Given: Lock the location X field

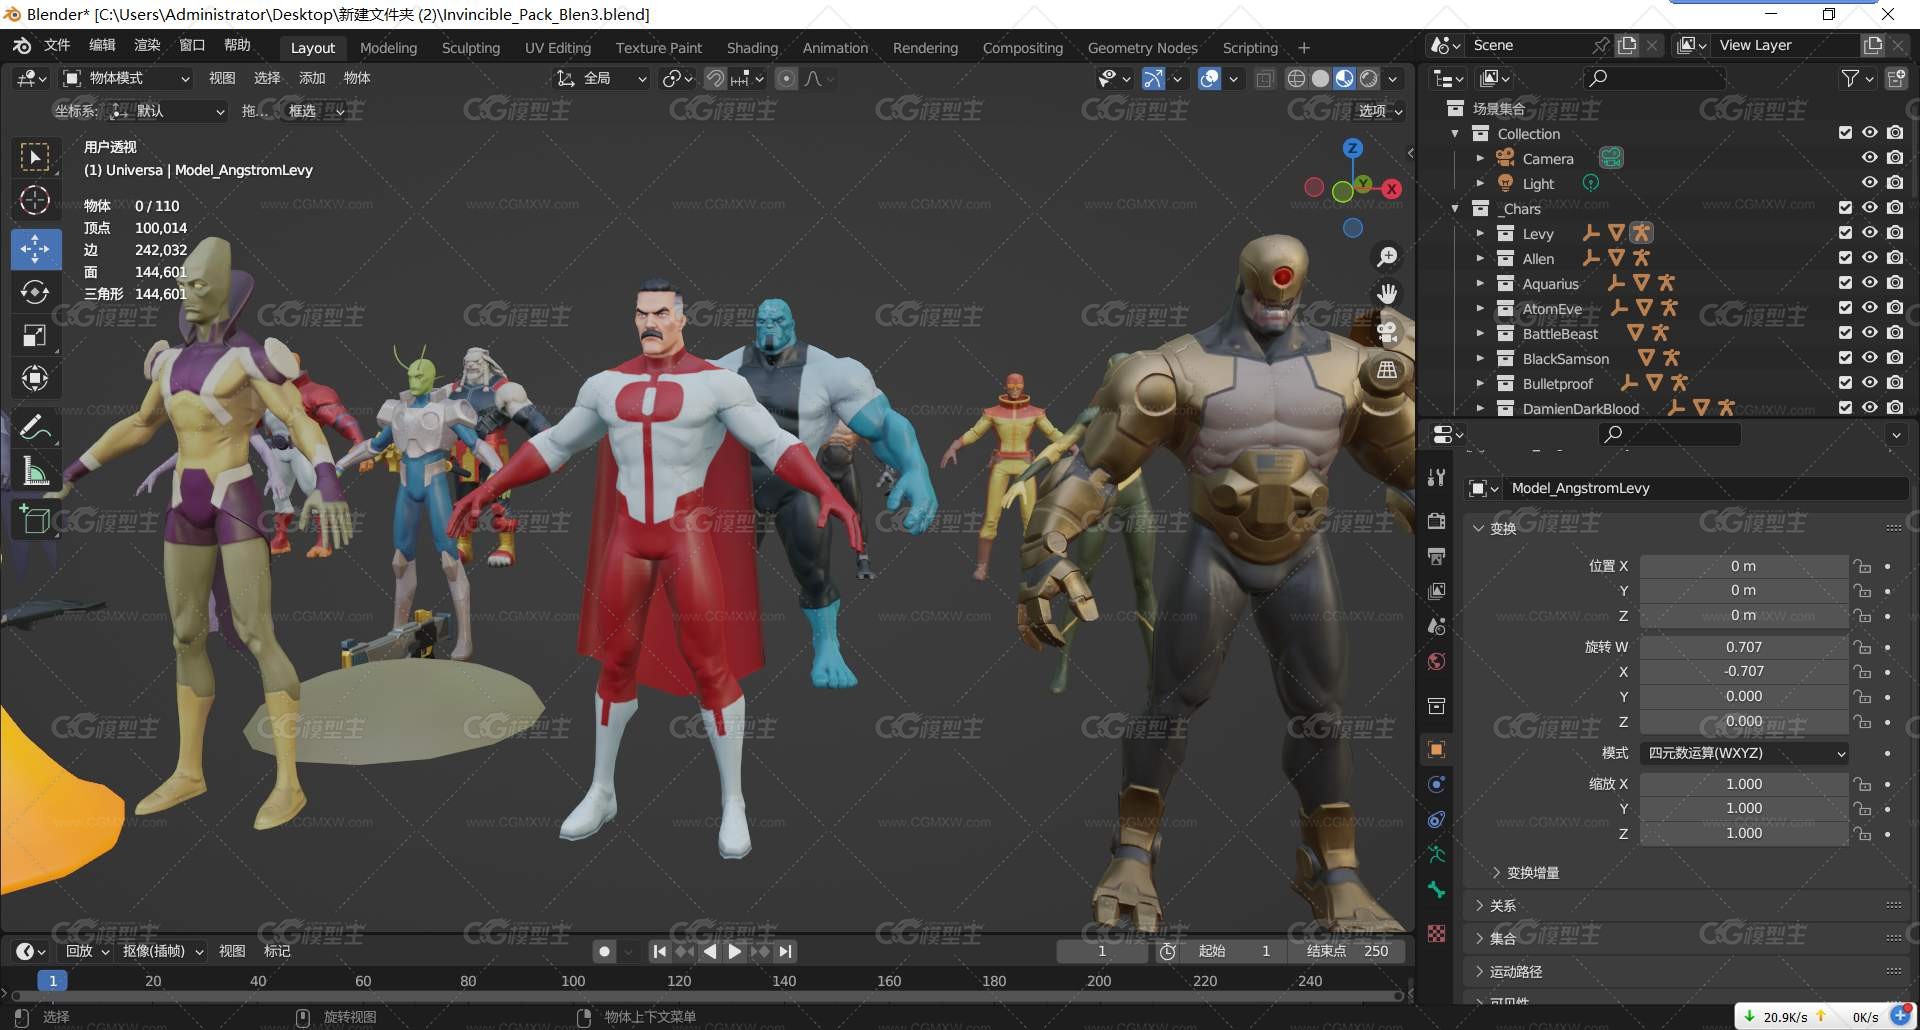Looking at the screenshot, I should tap(1862, 566).
